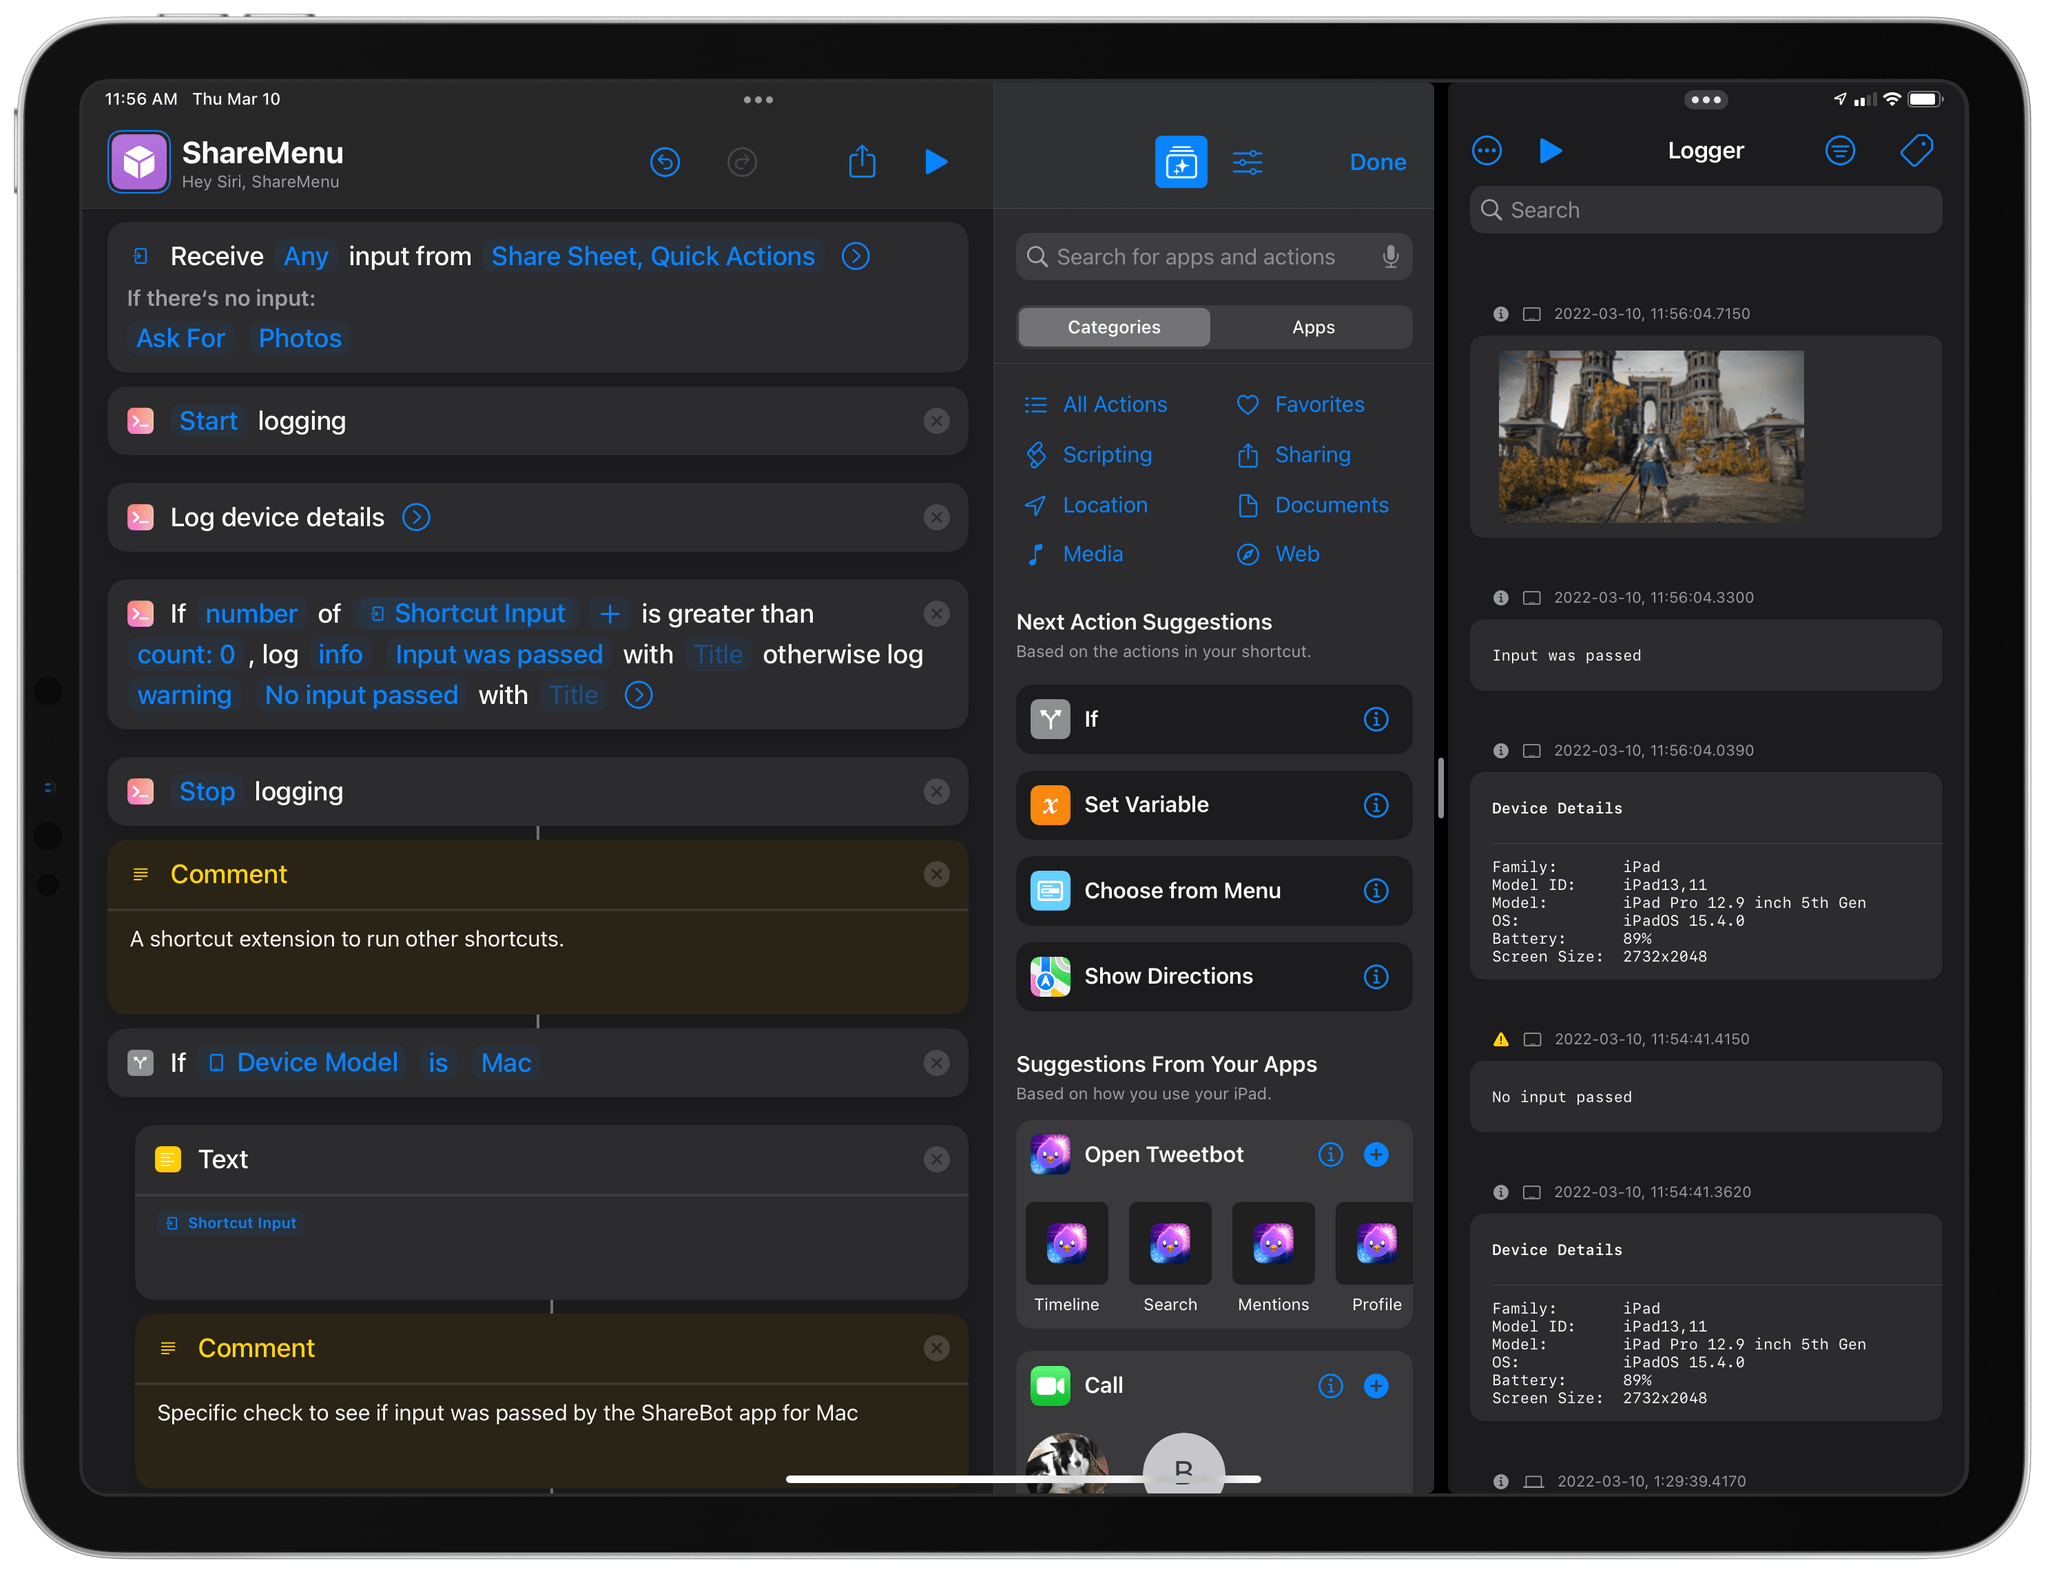The height and width of the screenshot is (1576, 2048).
Task: Run the ShareMenu shortcut
Action: [936, 161]
